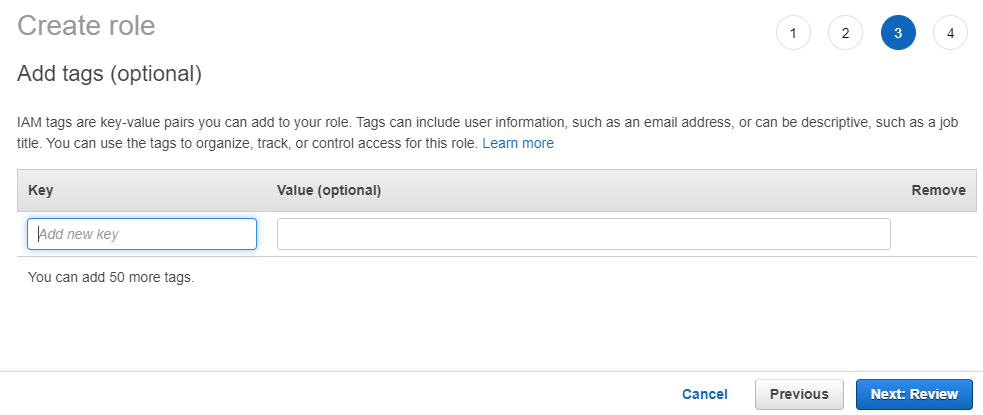983x415 pixels.
Task: Select the highlighted step 3 circle
Action: (898, 33)
